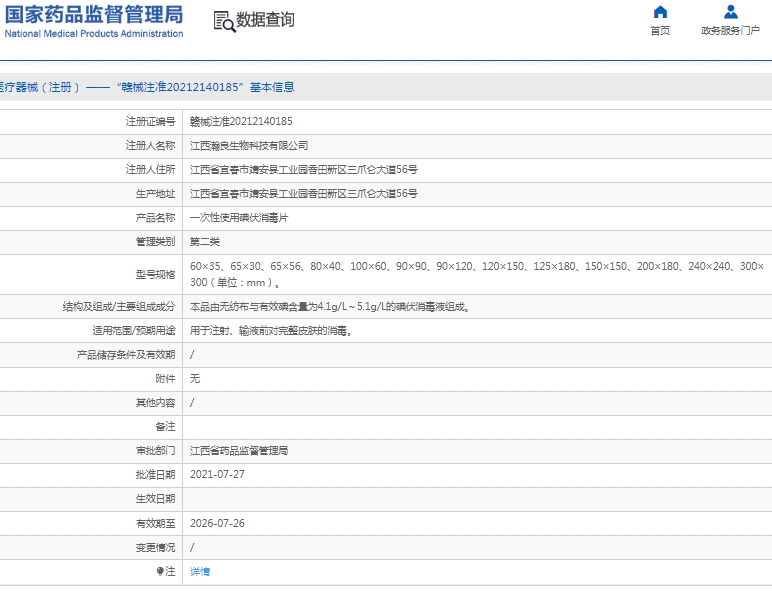
Task: Select approving department 江西省药品监督管理局
Action: click(x=239, y=451)
